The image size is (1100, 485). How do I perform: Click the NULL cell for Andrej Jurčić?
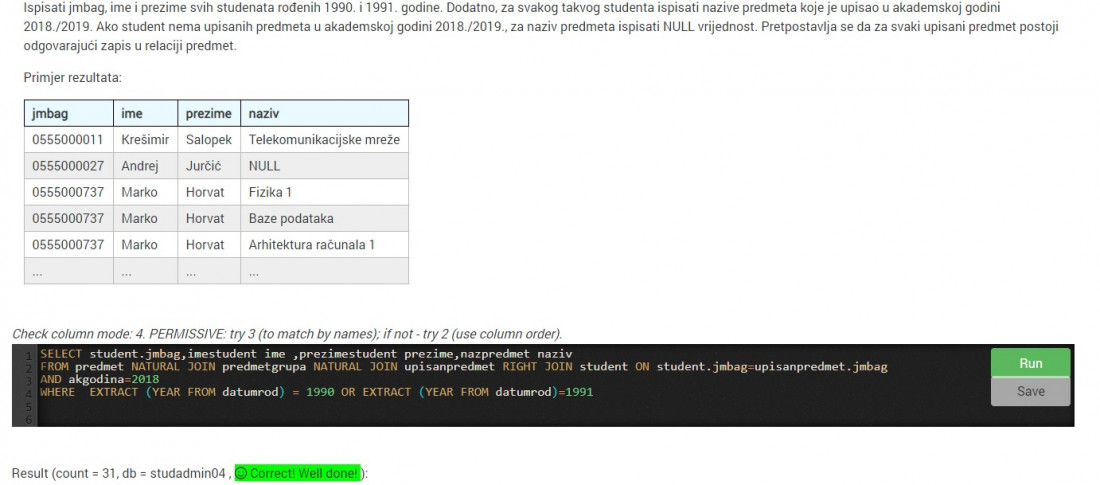tap(324, 166)
